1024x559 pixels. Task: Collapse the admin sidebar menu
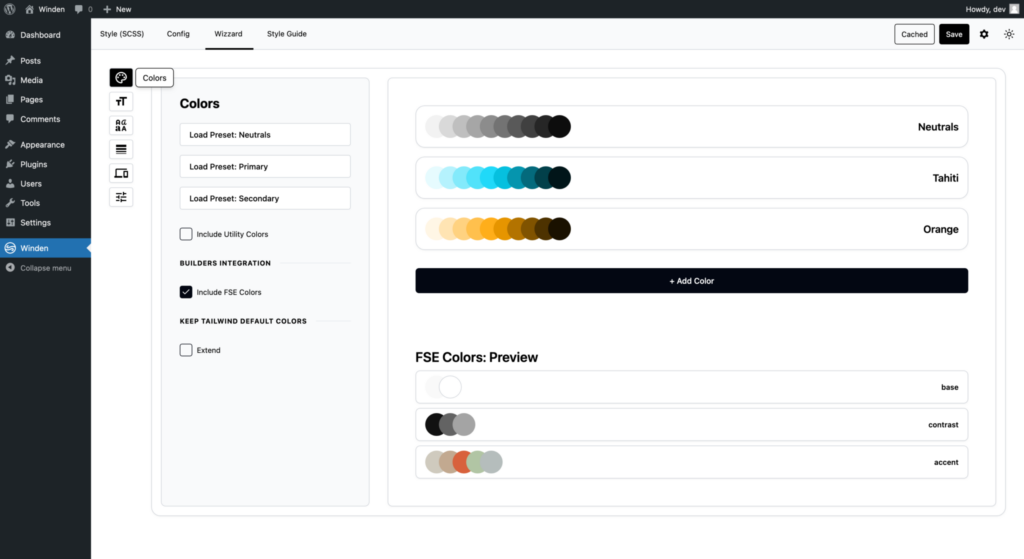coord(45,268)
